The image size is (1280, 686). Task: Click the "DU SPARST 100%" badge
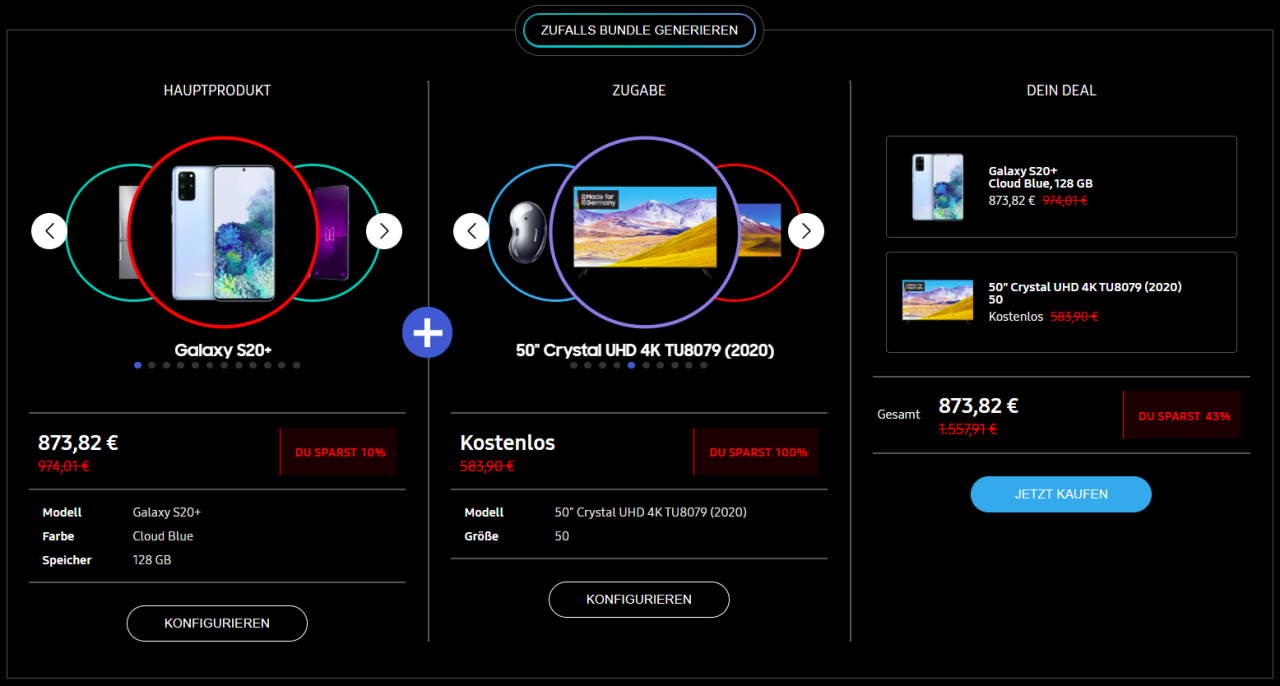[758, 452]
